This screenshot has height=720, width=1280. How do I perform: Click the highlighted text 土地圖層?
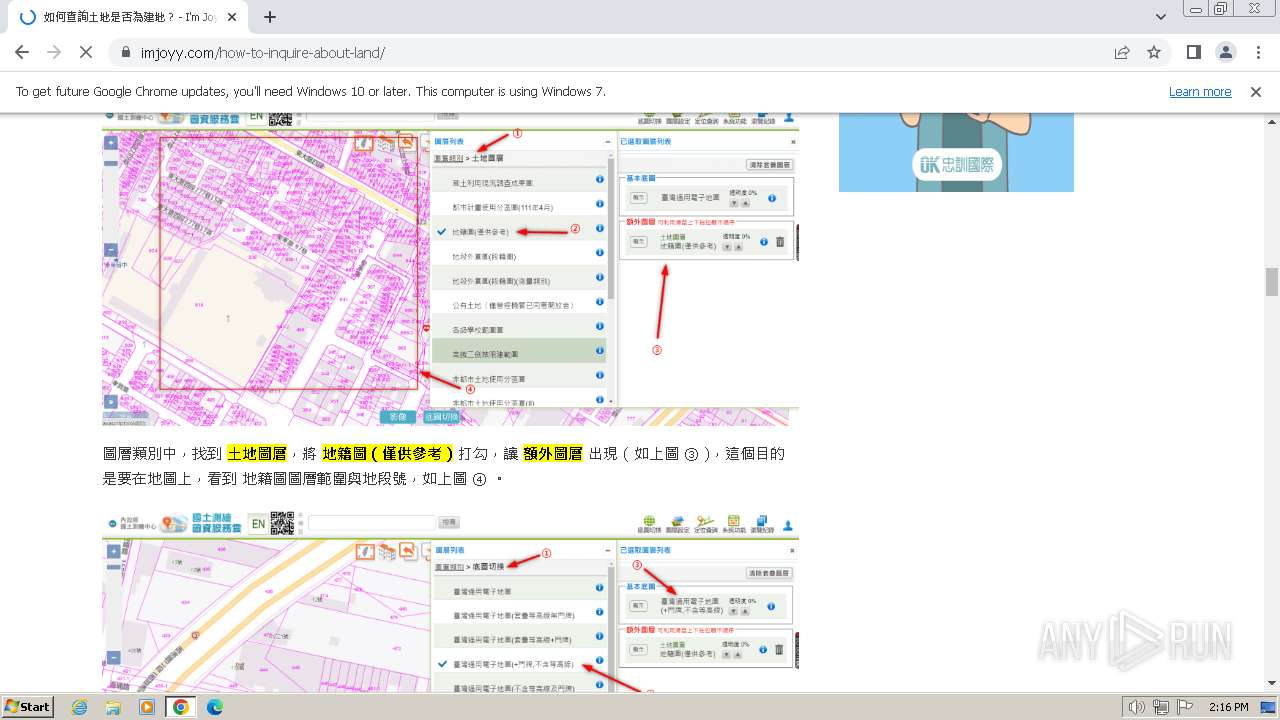tap(257, 454)
